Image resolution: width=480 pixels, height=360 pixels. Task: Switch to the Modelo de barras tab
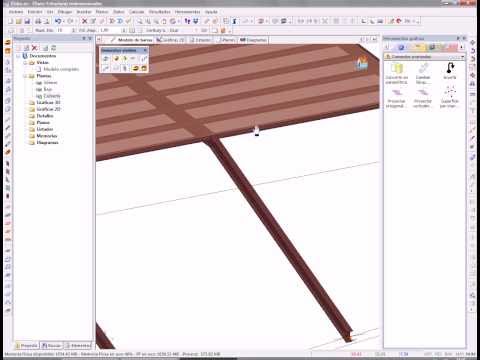click(132, 40)
